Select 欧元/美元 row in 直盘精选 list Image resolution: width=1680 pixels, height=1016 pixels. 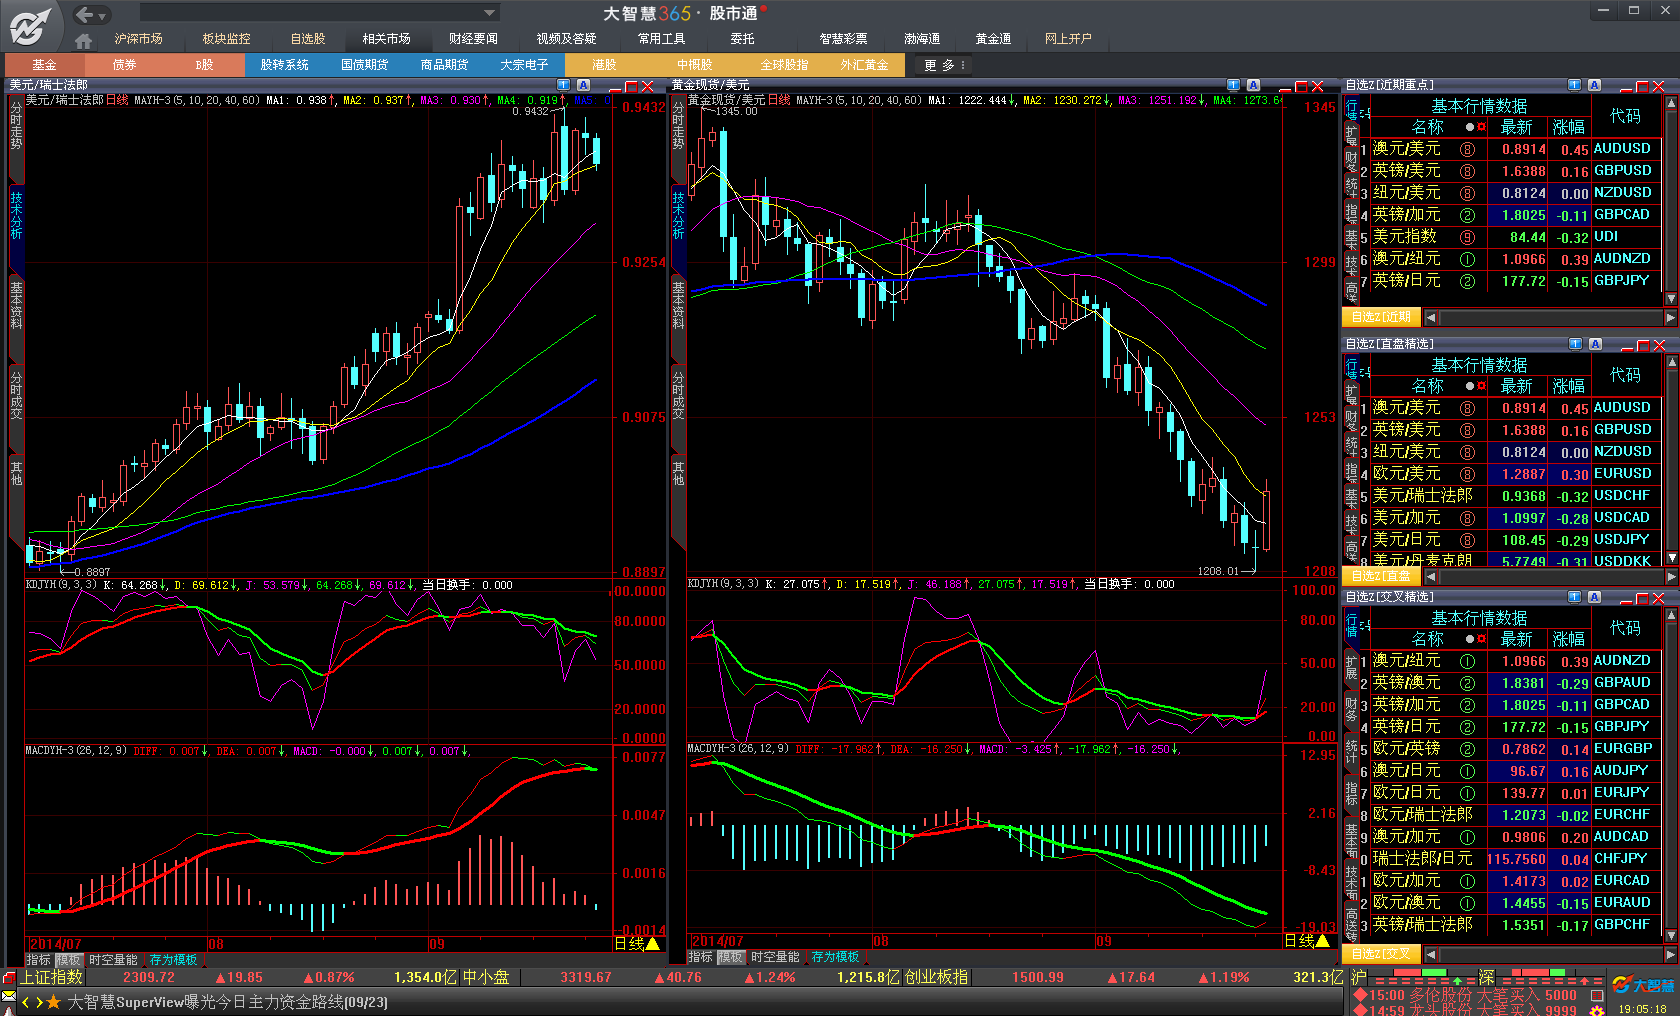pos(1515,474)
